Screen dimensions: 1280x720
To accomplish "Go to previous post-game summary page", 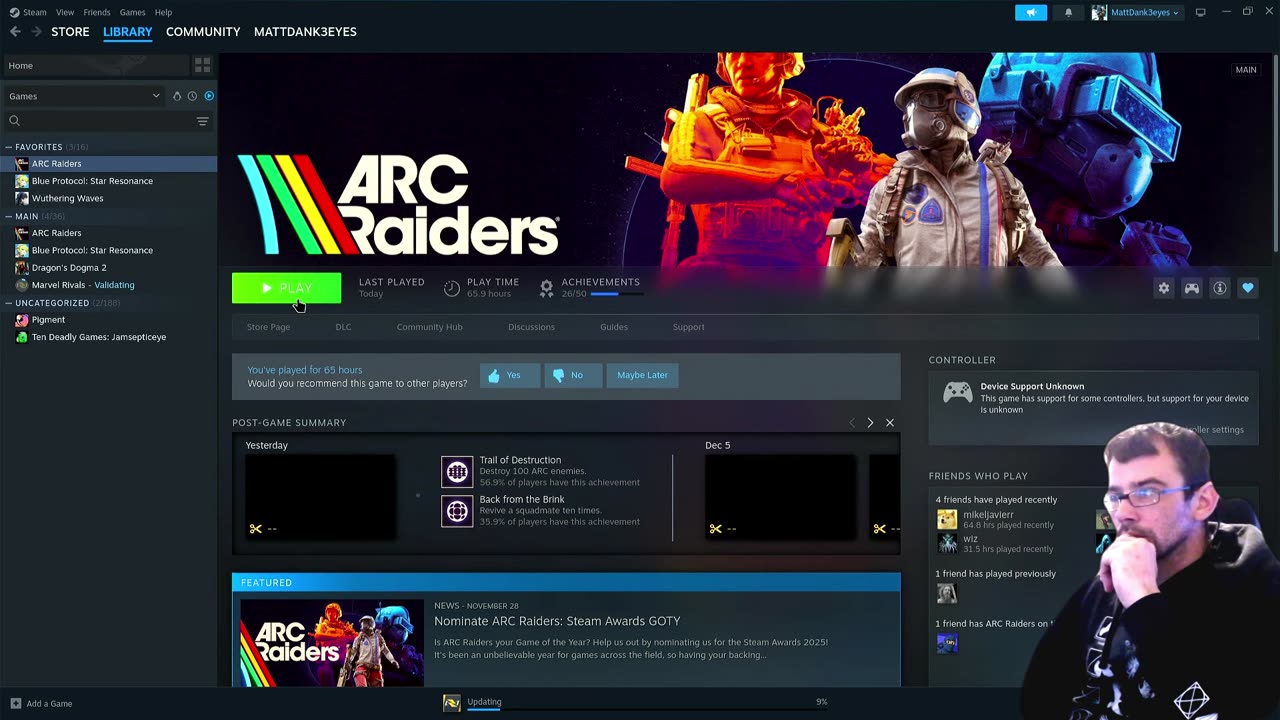I will click(852, 423).
